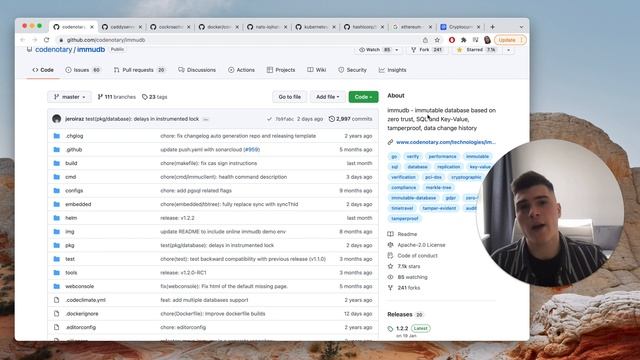Image resolution: width=640 pixels, height=360 pixels.
Task: Toggle the Starred button for the repository
Action: (476, 49)
